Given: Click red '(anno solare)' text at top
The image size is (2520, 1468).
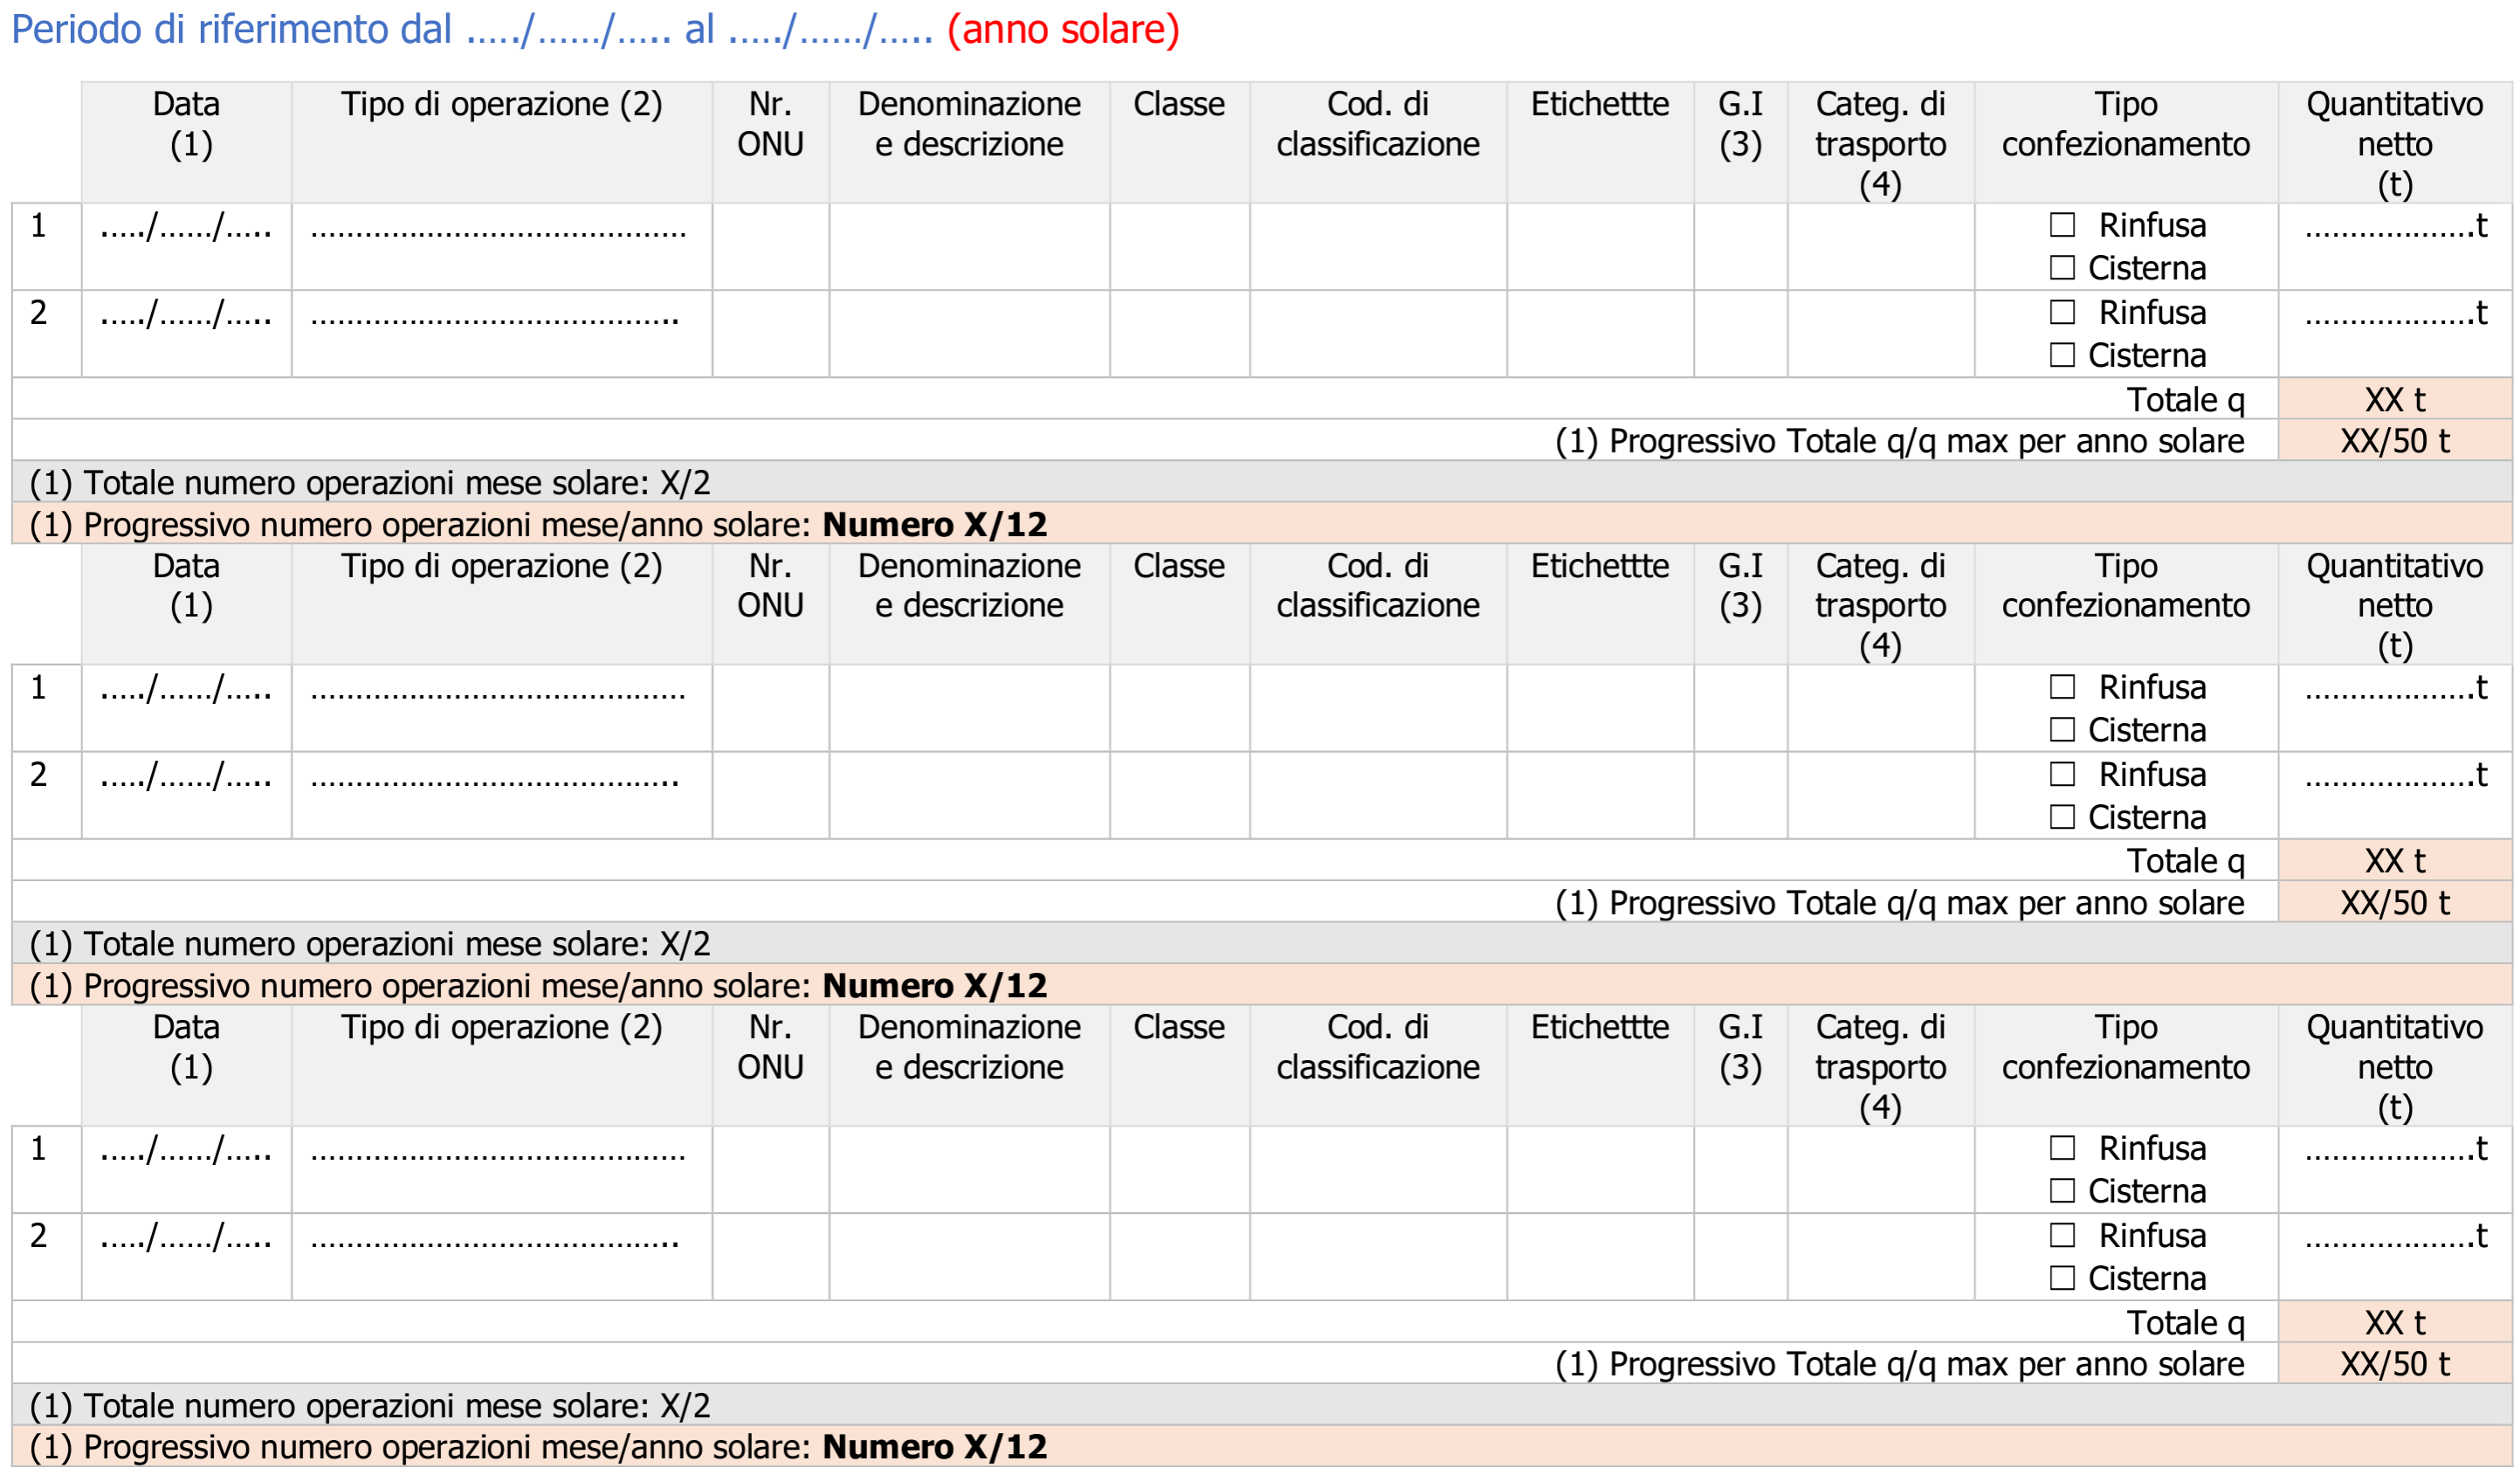Looking at the screenshot, I should [x=1063, y=29].
